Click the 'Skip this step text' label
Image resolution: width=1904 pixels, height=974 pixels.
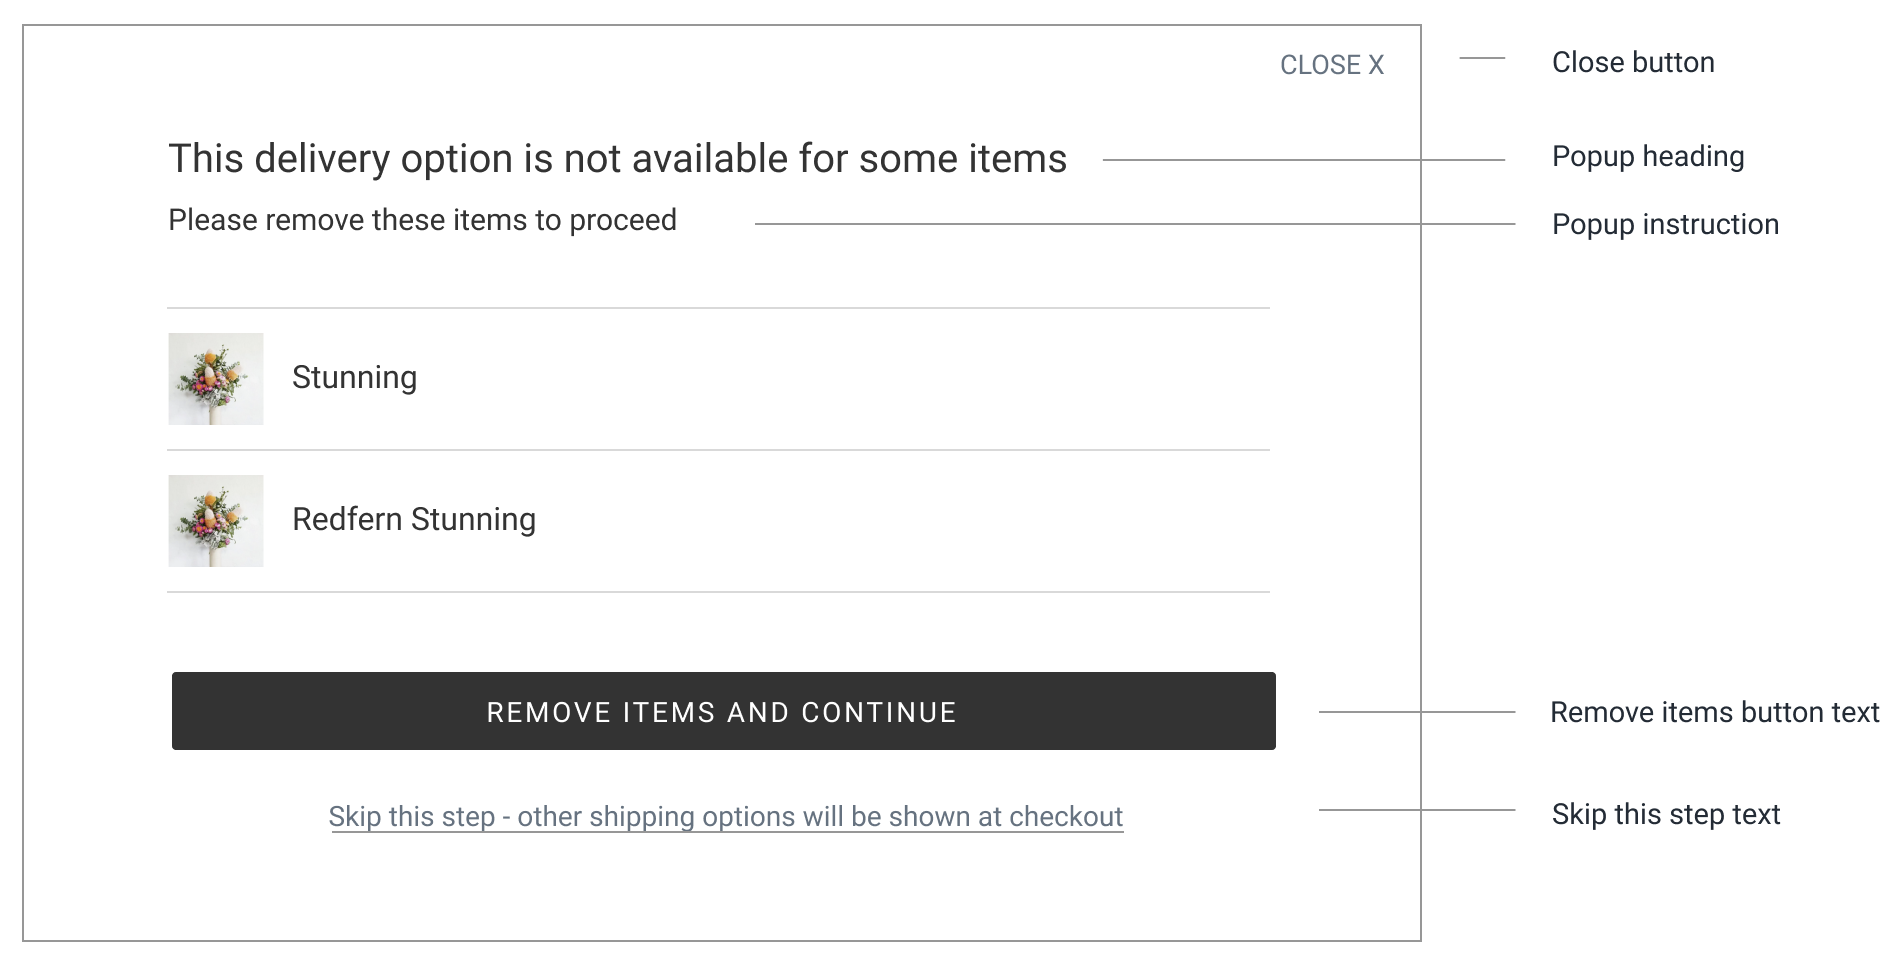pyautogui.click(x=1666, y=814)
